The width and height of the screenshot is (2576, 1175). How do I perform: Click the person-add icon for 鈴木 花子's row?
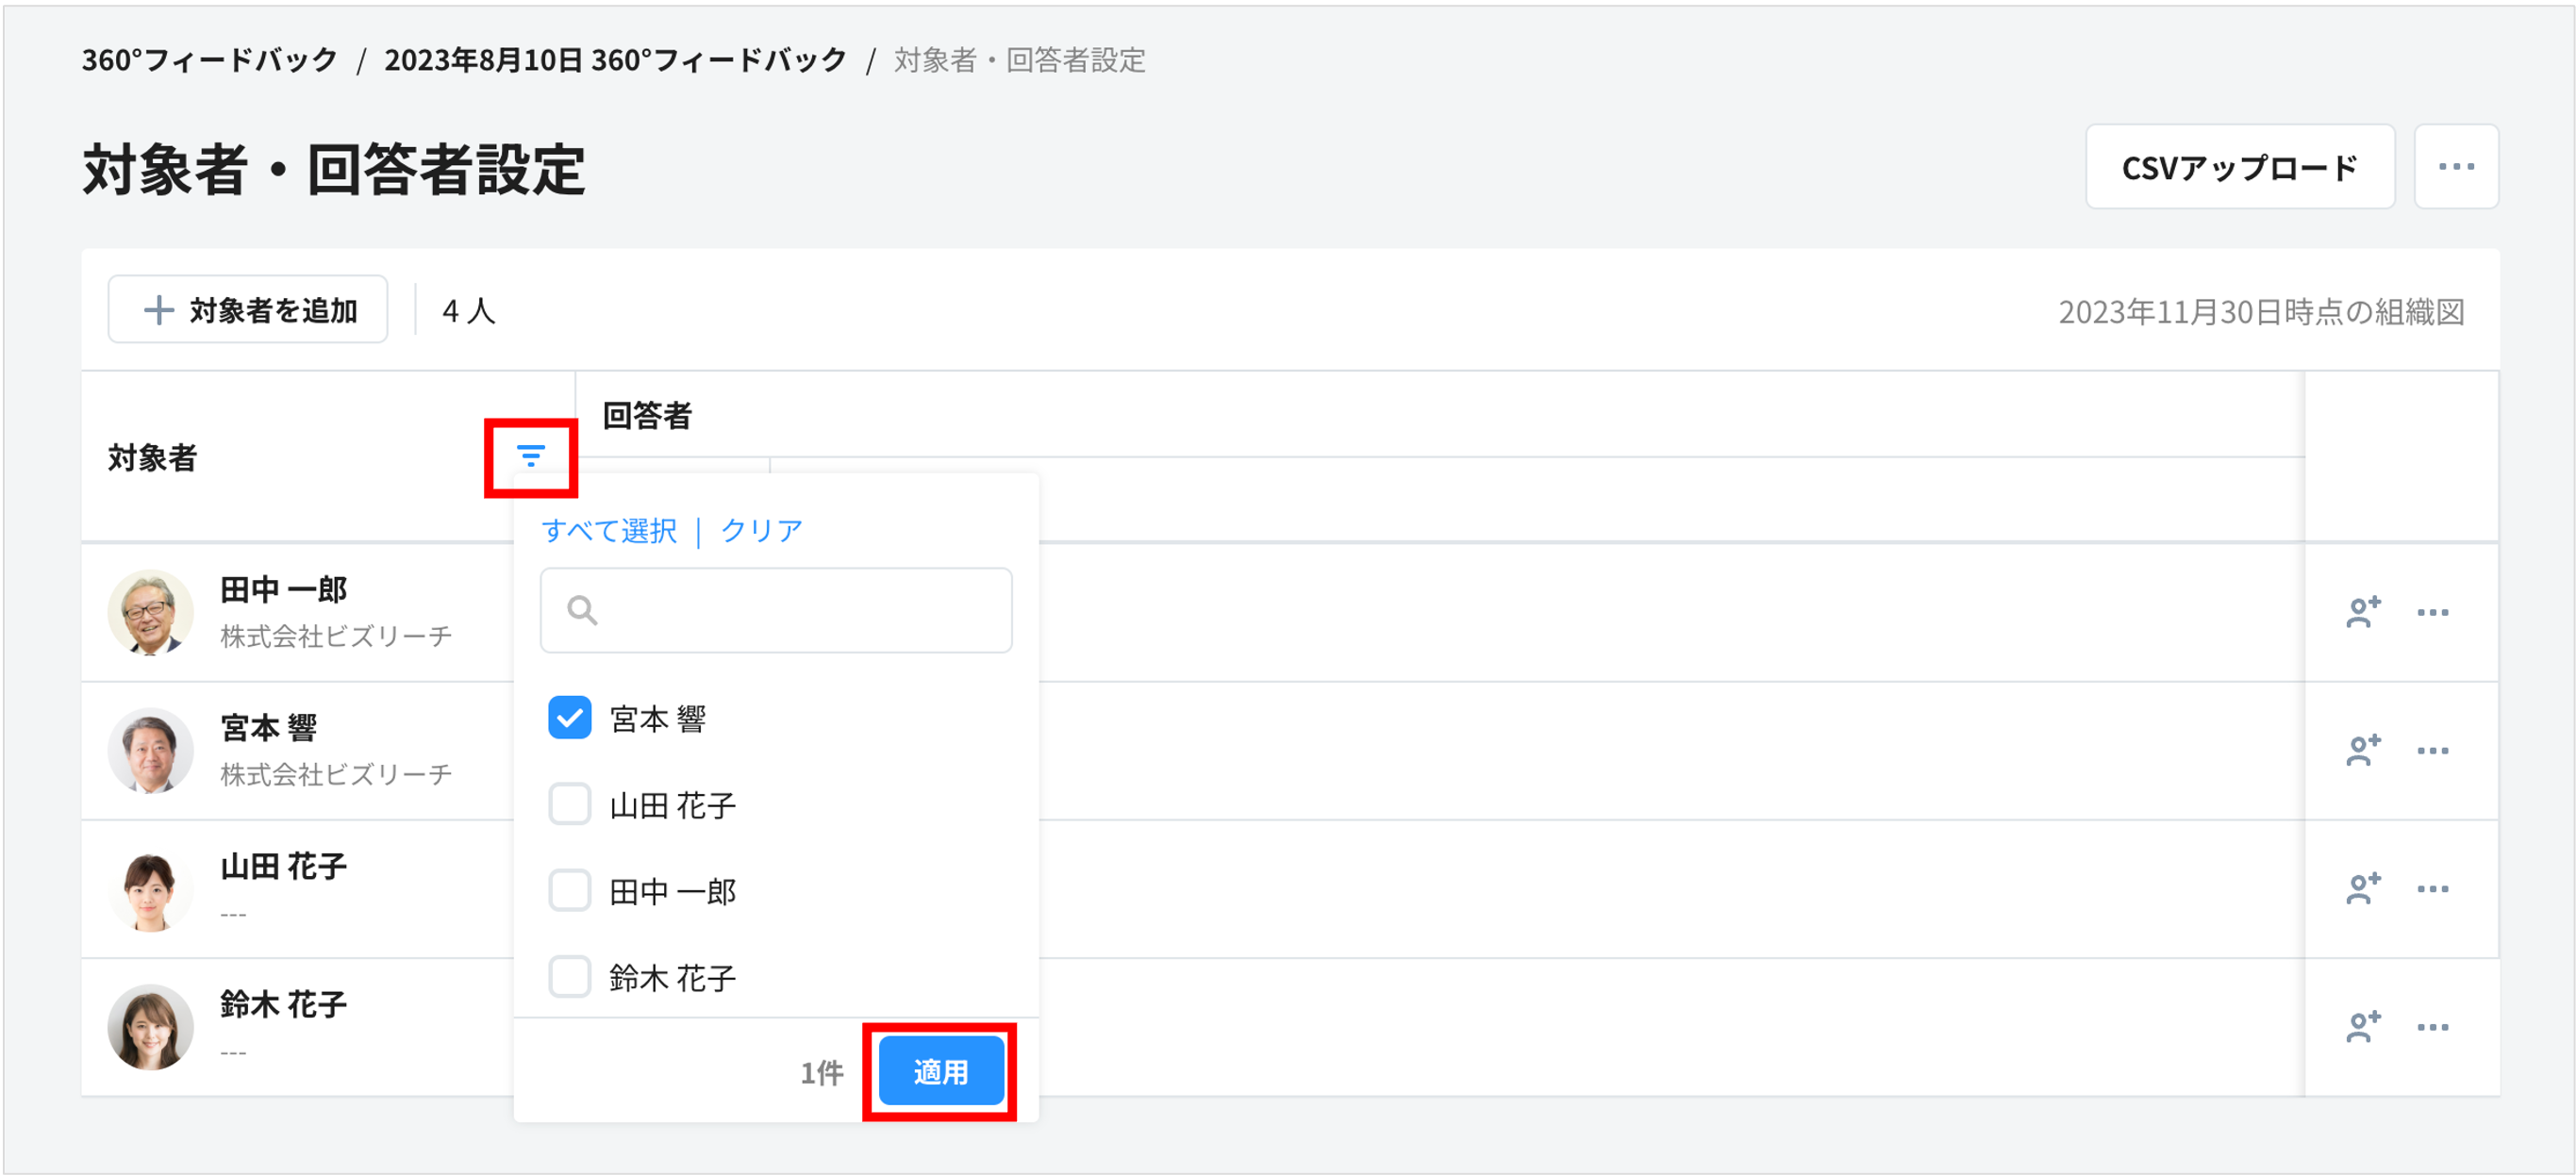[2361, 1024]
